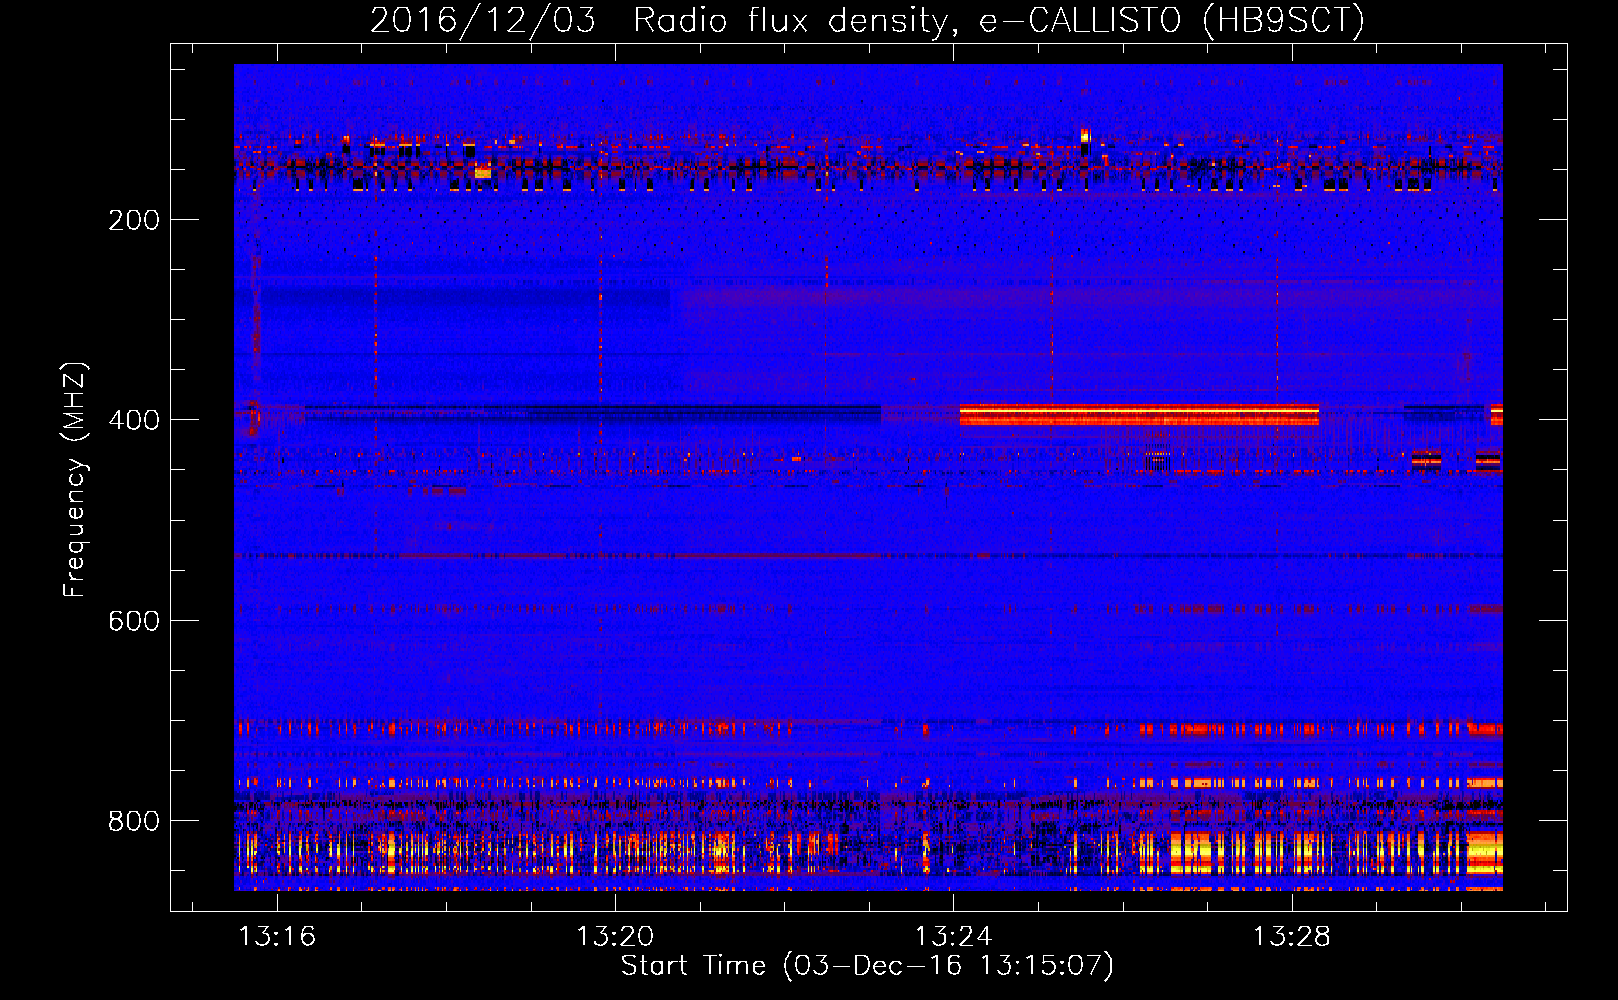Click the 13:20 time tick label
The width and height of the screenshot is (1618, 1000).
coord(615,936)
